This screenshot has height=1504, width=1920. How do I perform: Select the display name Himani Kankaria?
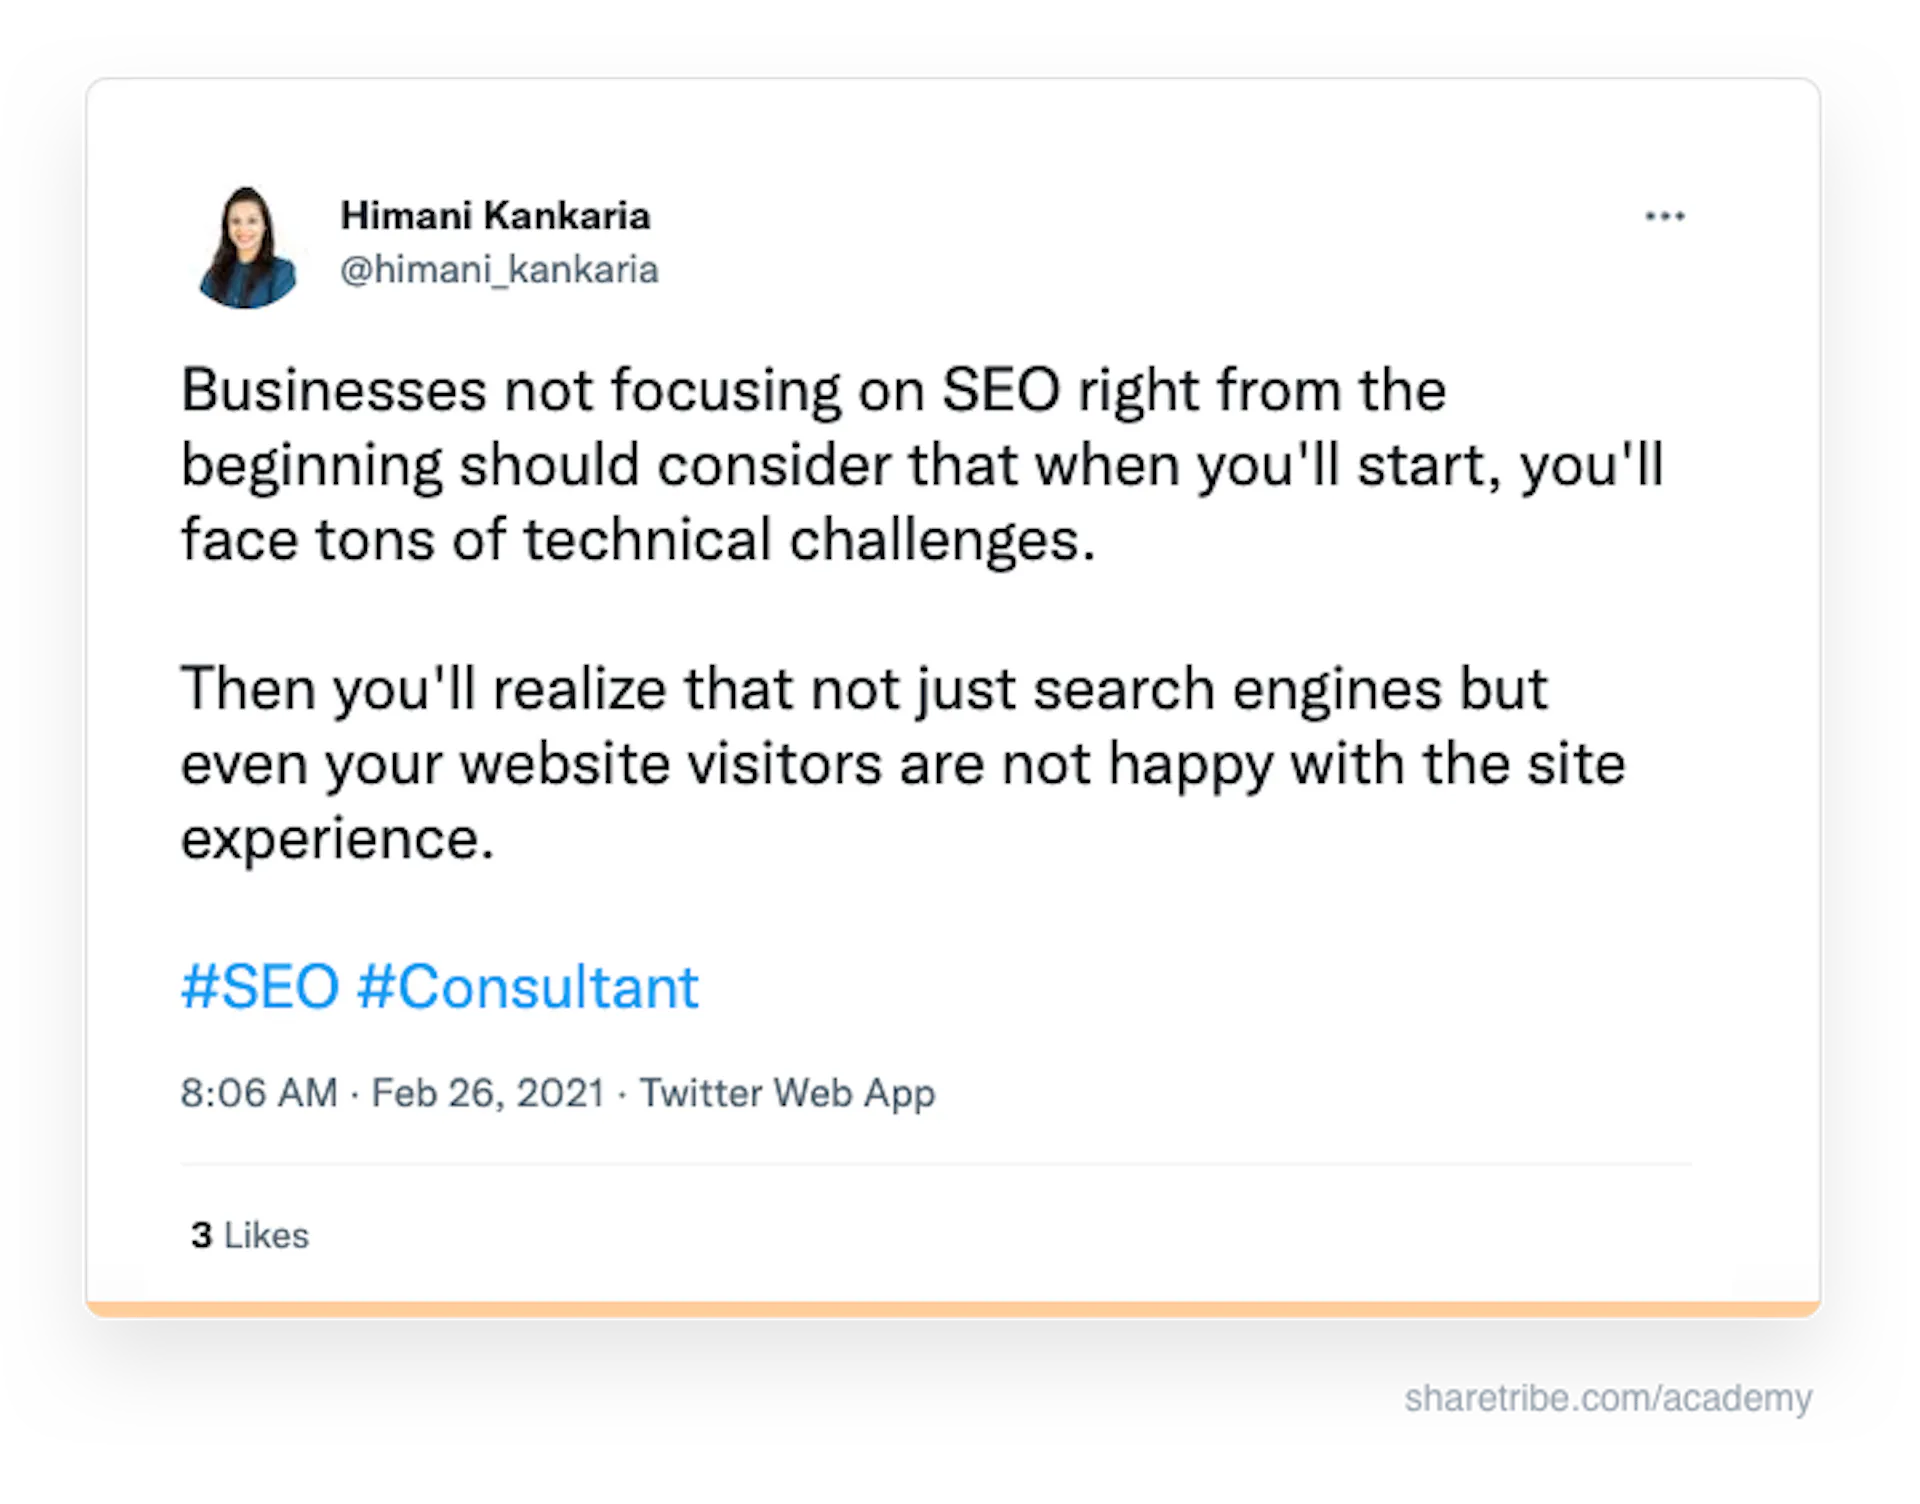tap(496, 214)
